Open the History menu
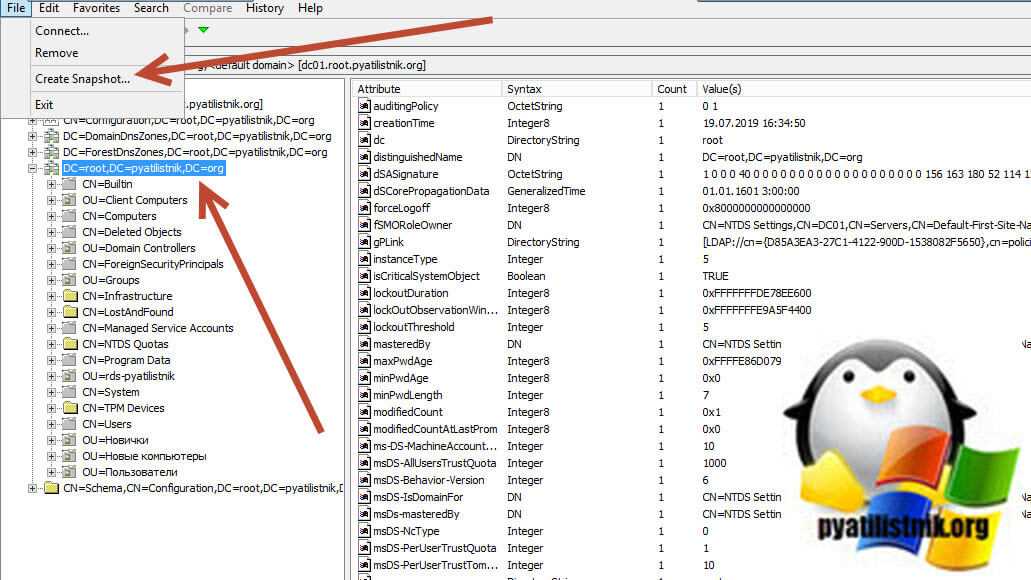The width and height of the screenshot is (1031, 580). click(264, 8)
